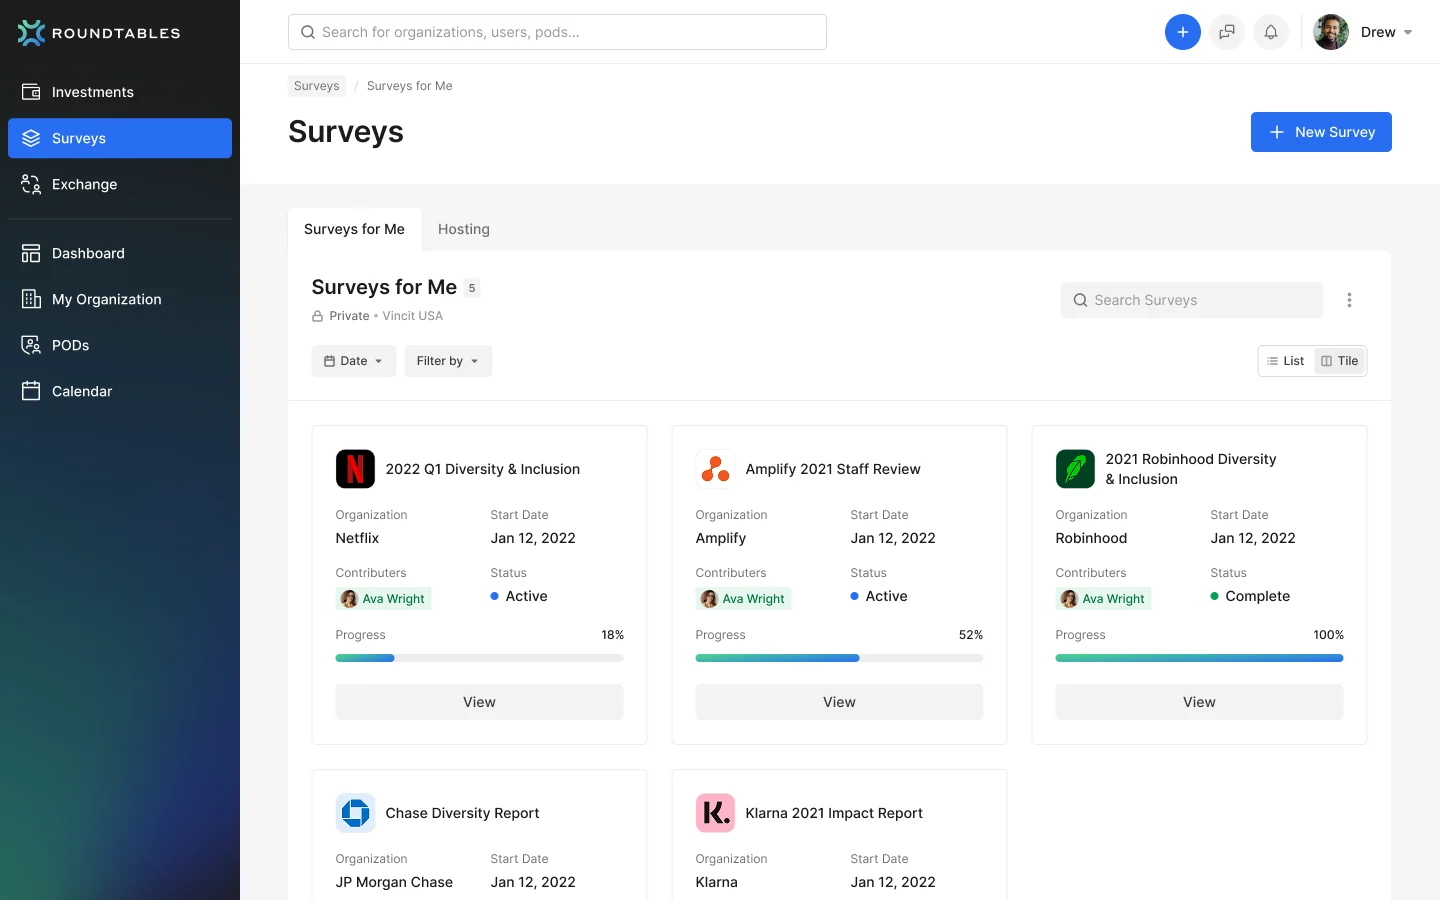Switch to the Hosting tab
This screenshot has height=900, width=1440.
pyautogui.click(x=464, y=229)
